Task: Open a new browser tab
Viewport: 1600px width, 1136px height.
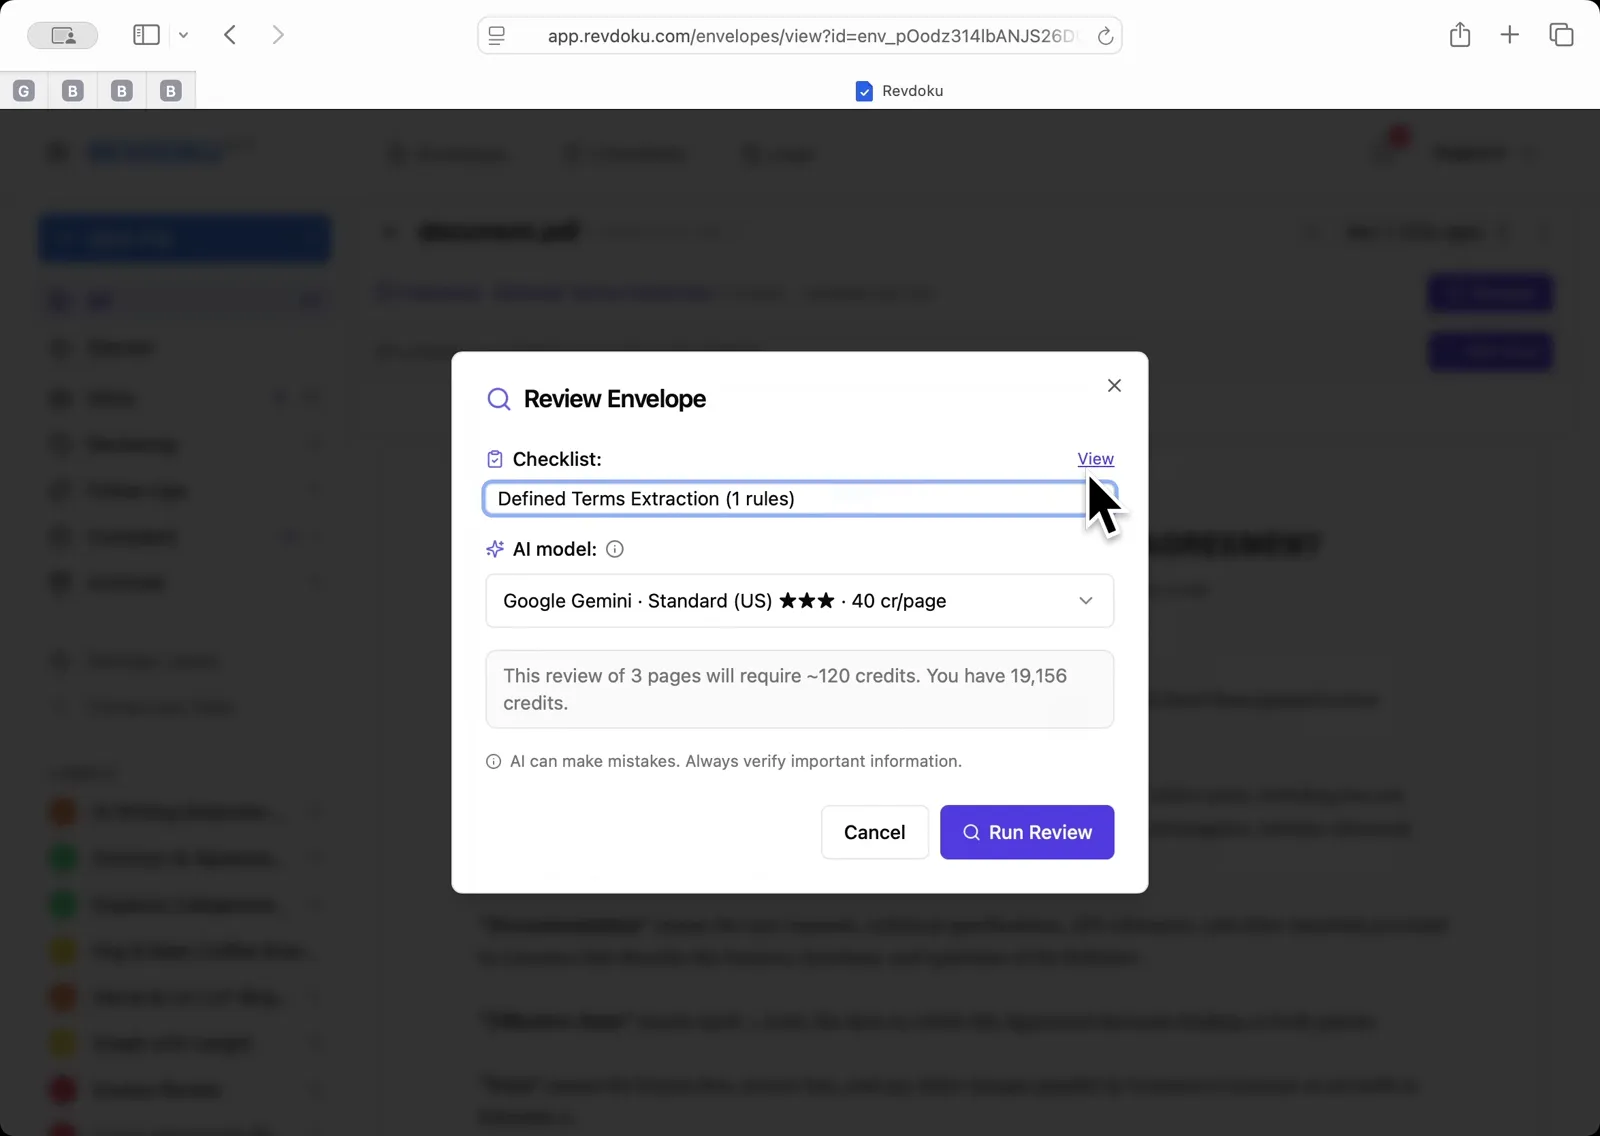Action: [1509, 34]
